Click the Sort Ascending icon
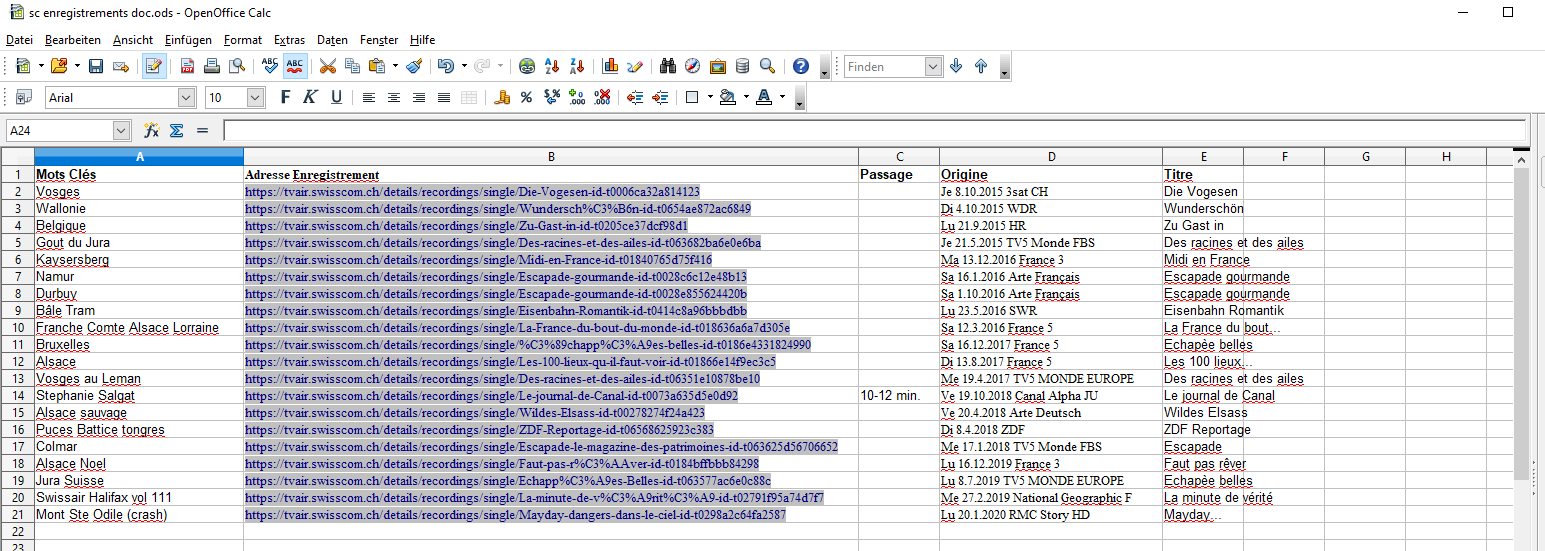This screenshot has height=551, width=1545. click(551, 67)
